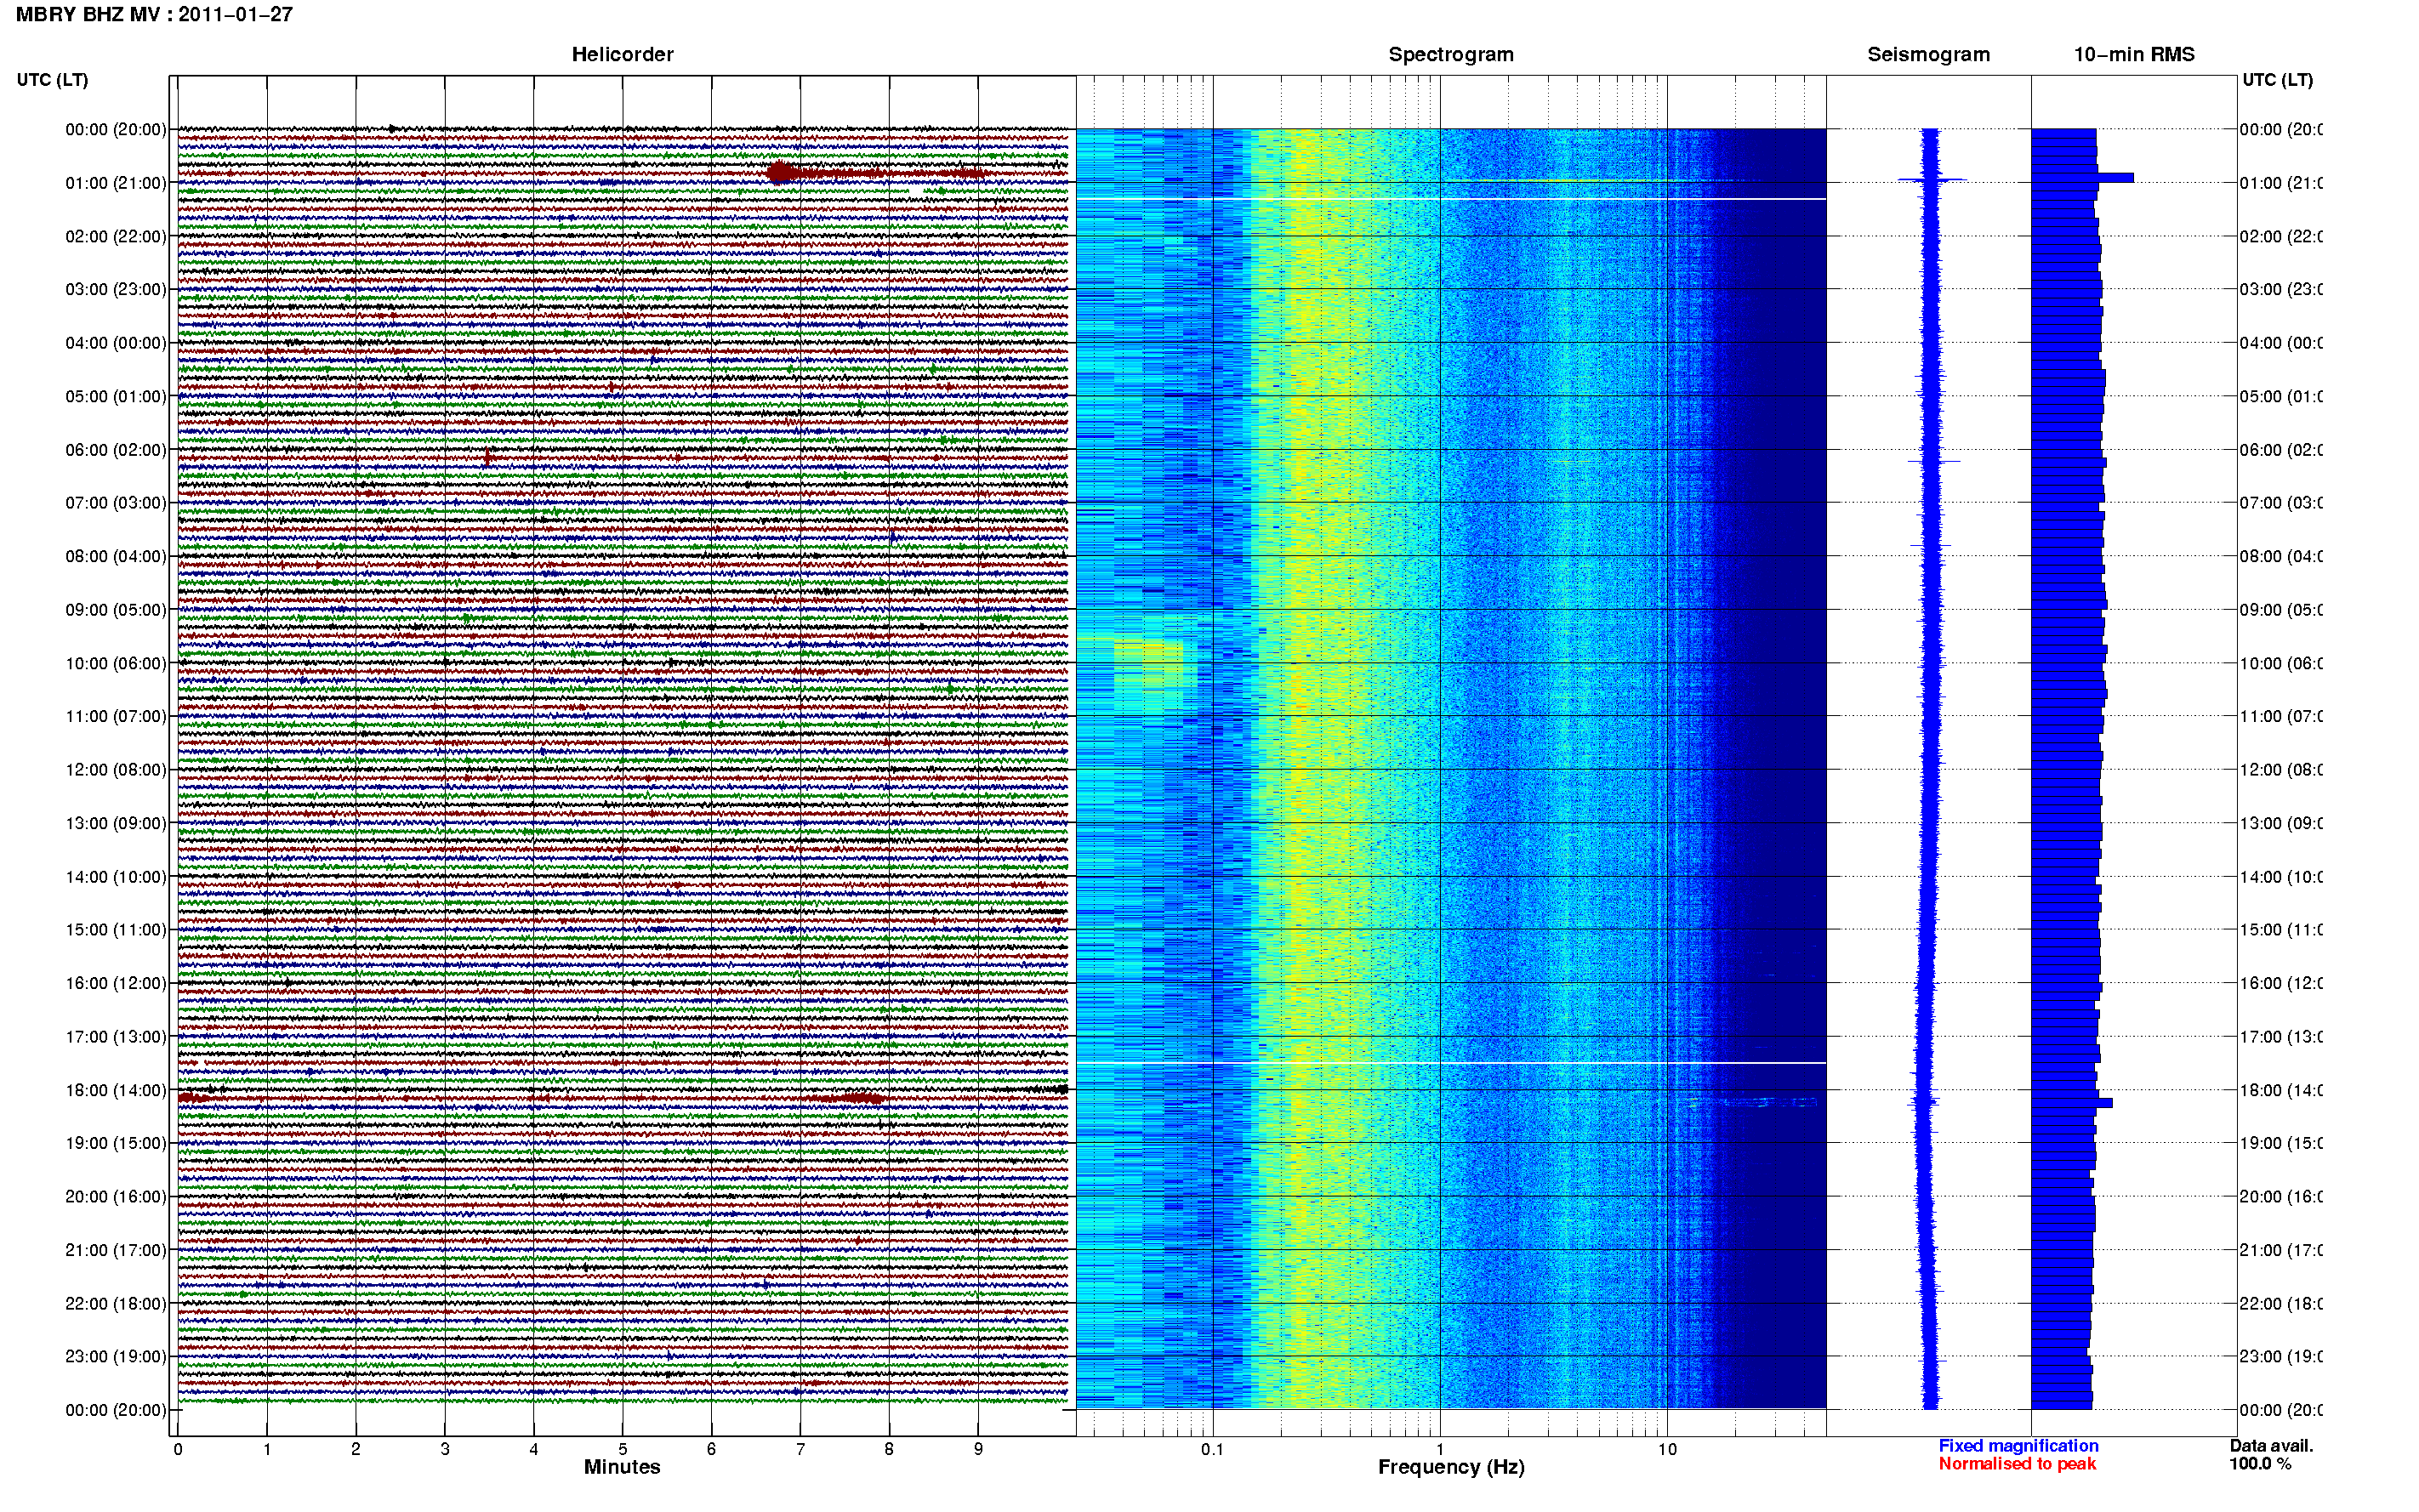Click the 'Helicorder' panel heading
This screenshot has width=2419, height=1512.
pyautogui.click(x=622, y=54)
